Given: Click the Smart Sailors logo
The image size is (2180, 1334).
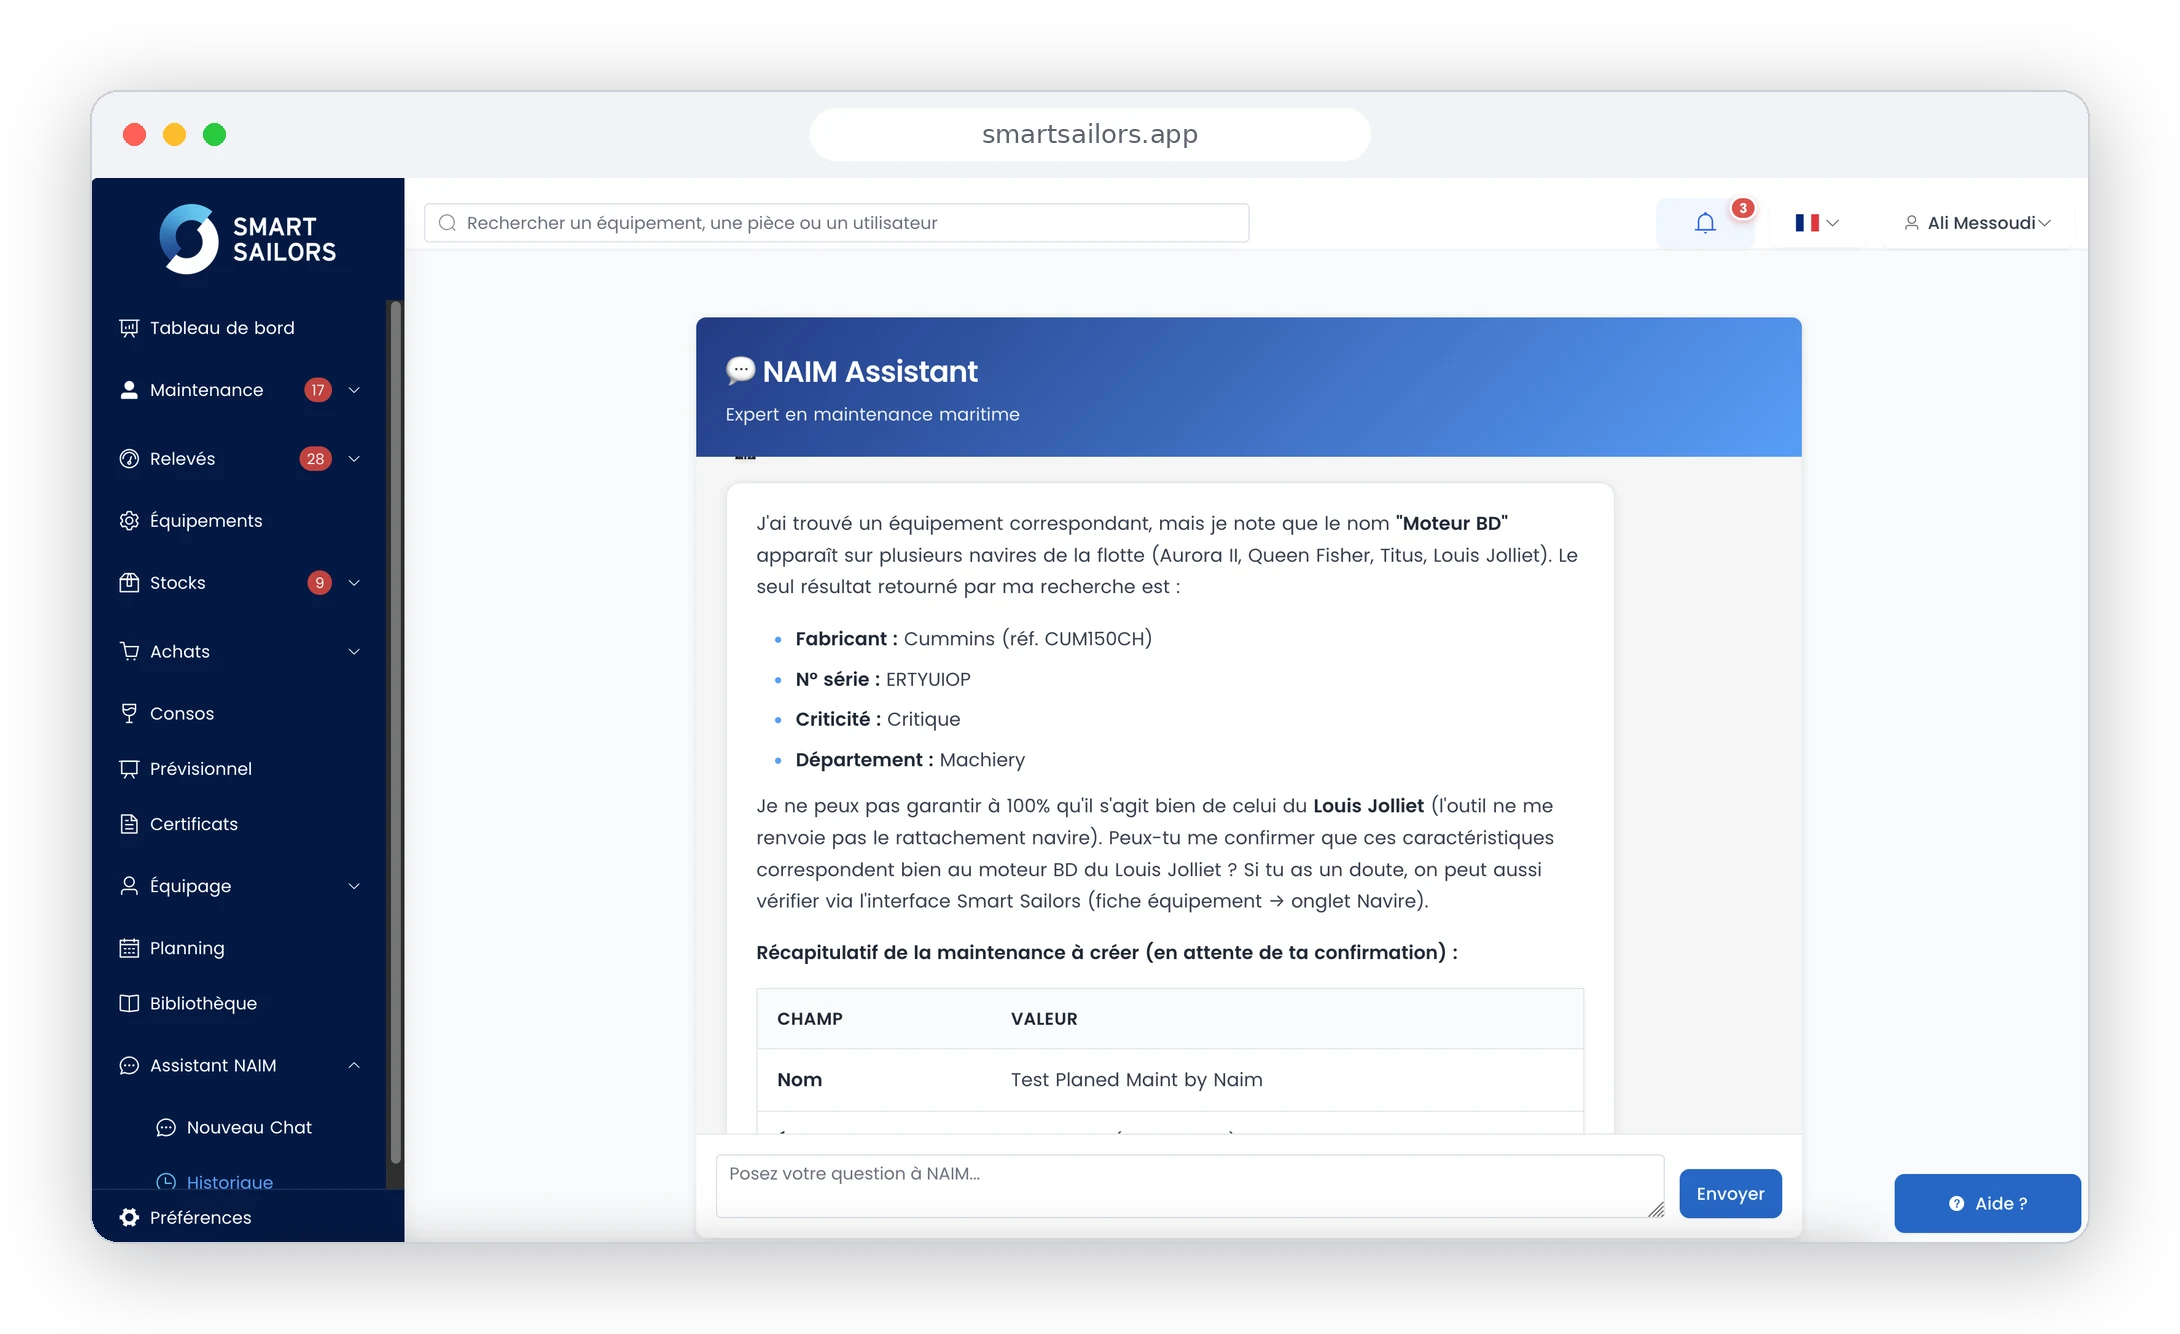Looking at the screenshot, I should (x=247, y=239).
